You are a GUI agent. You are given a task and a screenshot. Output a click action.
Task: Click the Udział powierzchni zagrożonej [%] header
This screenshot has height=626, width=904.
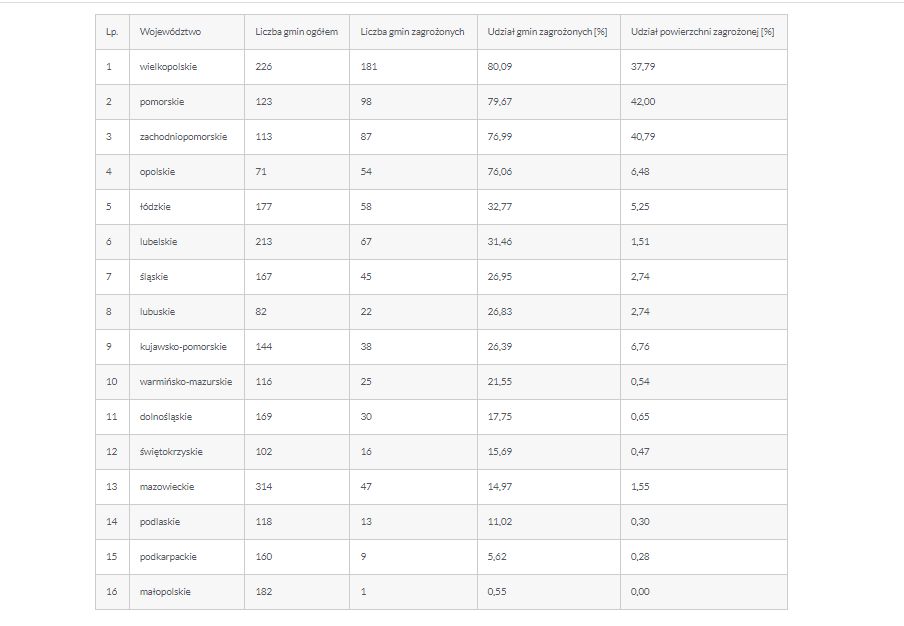point(702,32)
